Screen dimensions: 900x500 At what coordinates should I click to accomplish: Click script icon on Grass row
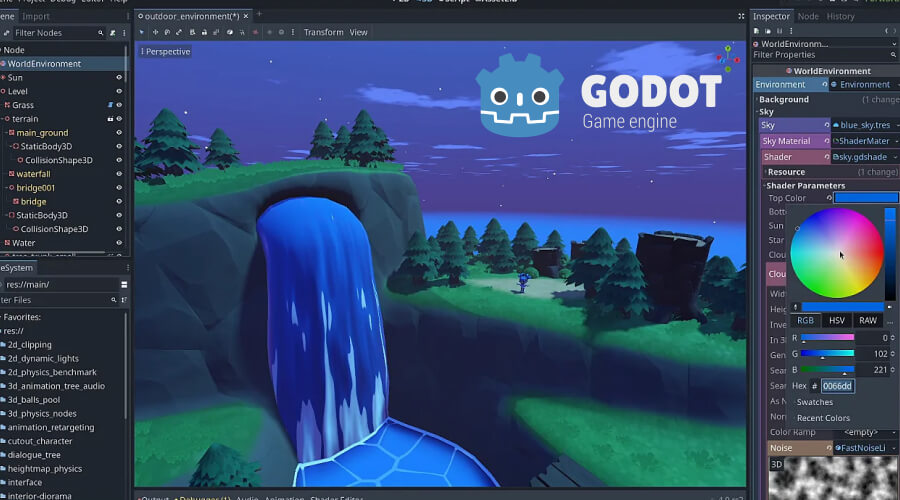point(110,105)
